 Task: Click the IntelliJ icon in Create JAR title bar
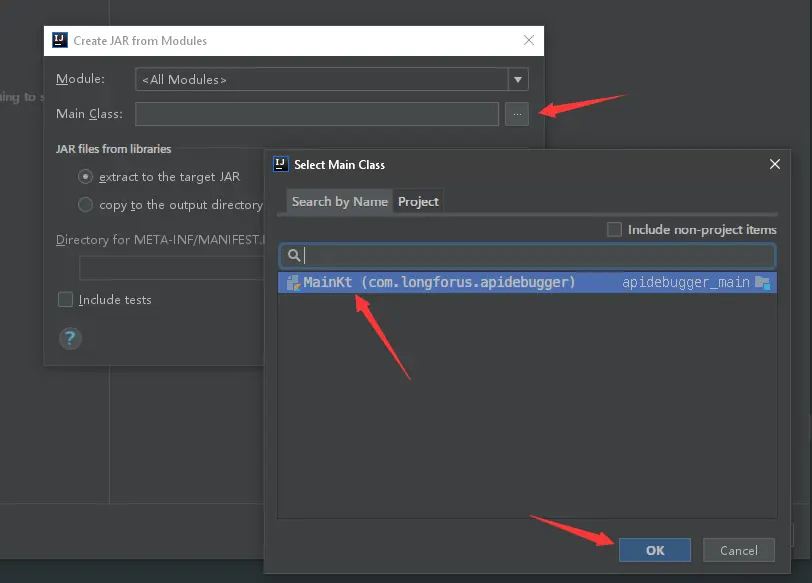[60, 40]
